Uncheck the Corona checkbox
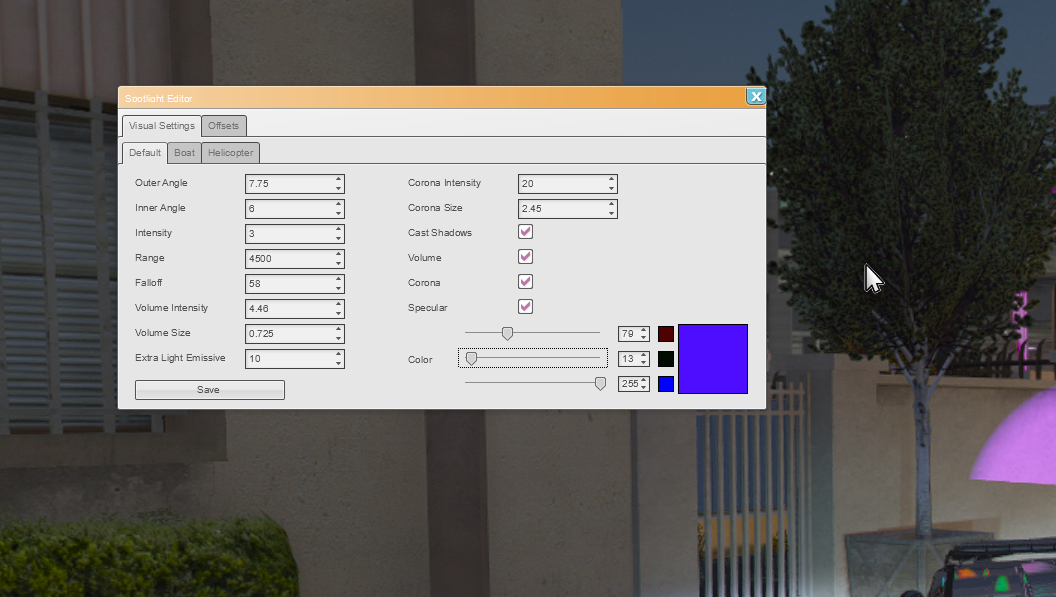This screenshot has height=597, width=1056. 525,282
